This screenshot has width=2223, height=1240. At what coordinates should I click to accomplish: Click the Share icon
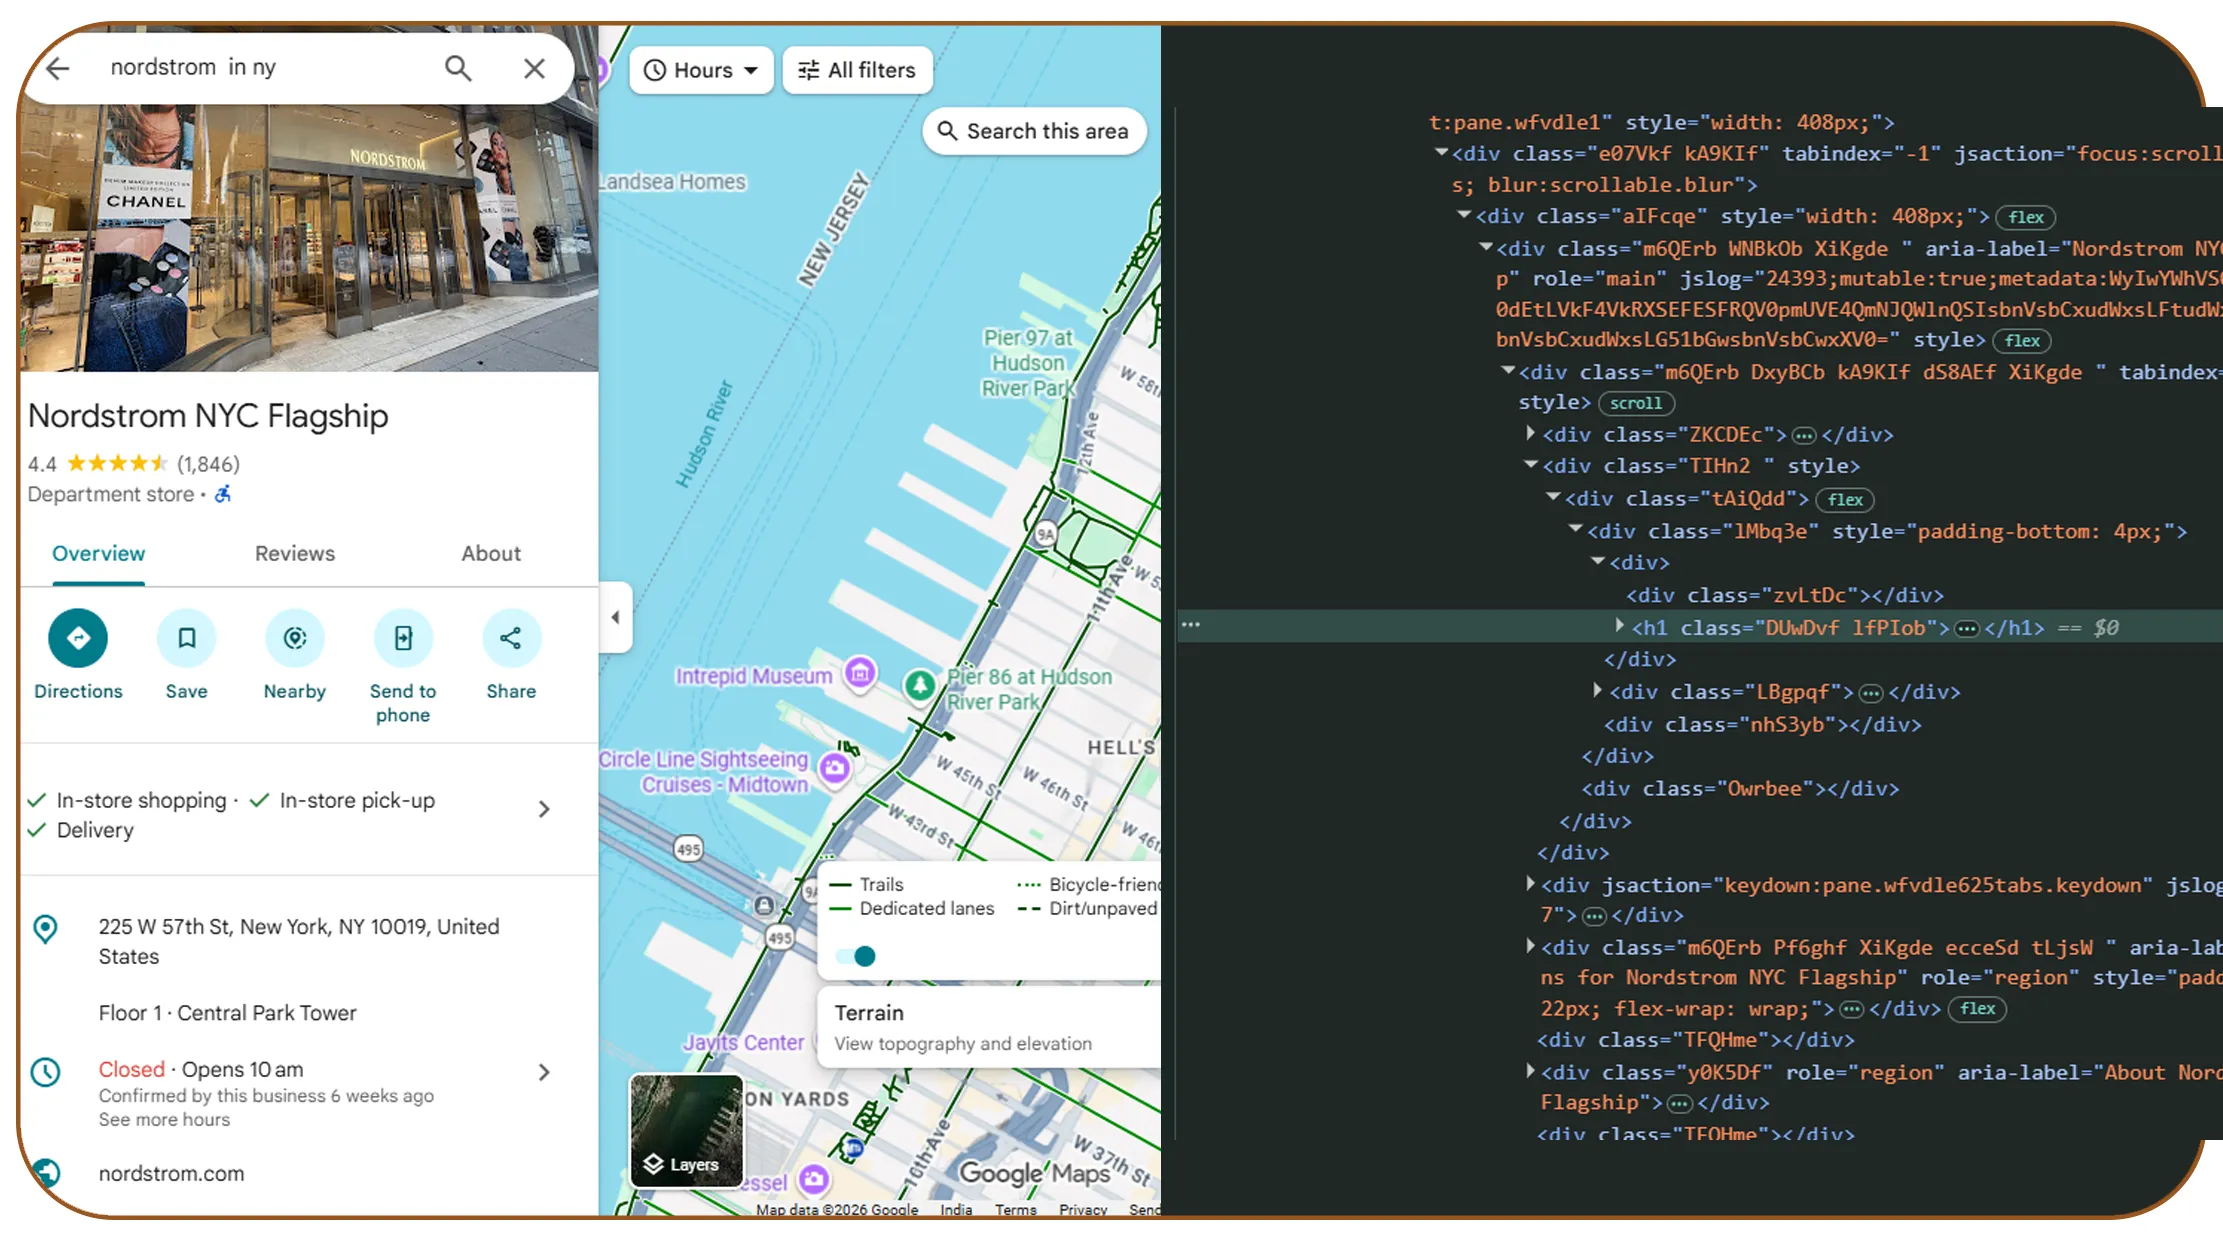(x=511, y=638)
